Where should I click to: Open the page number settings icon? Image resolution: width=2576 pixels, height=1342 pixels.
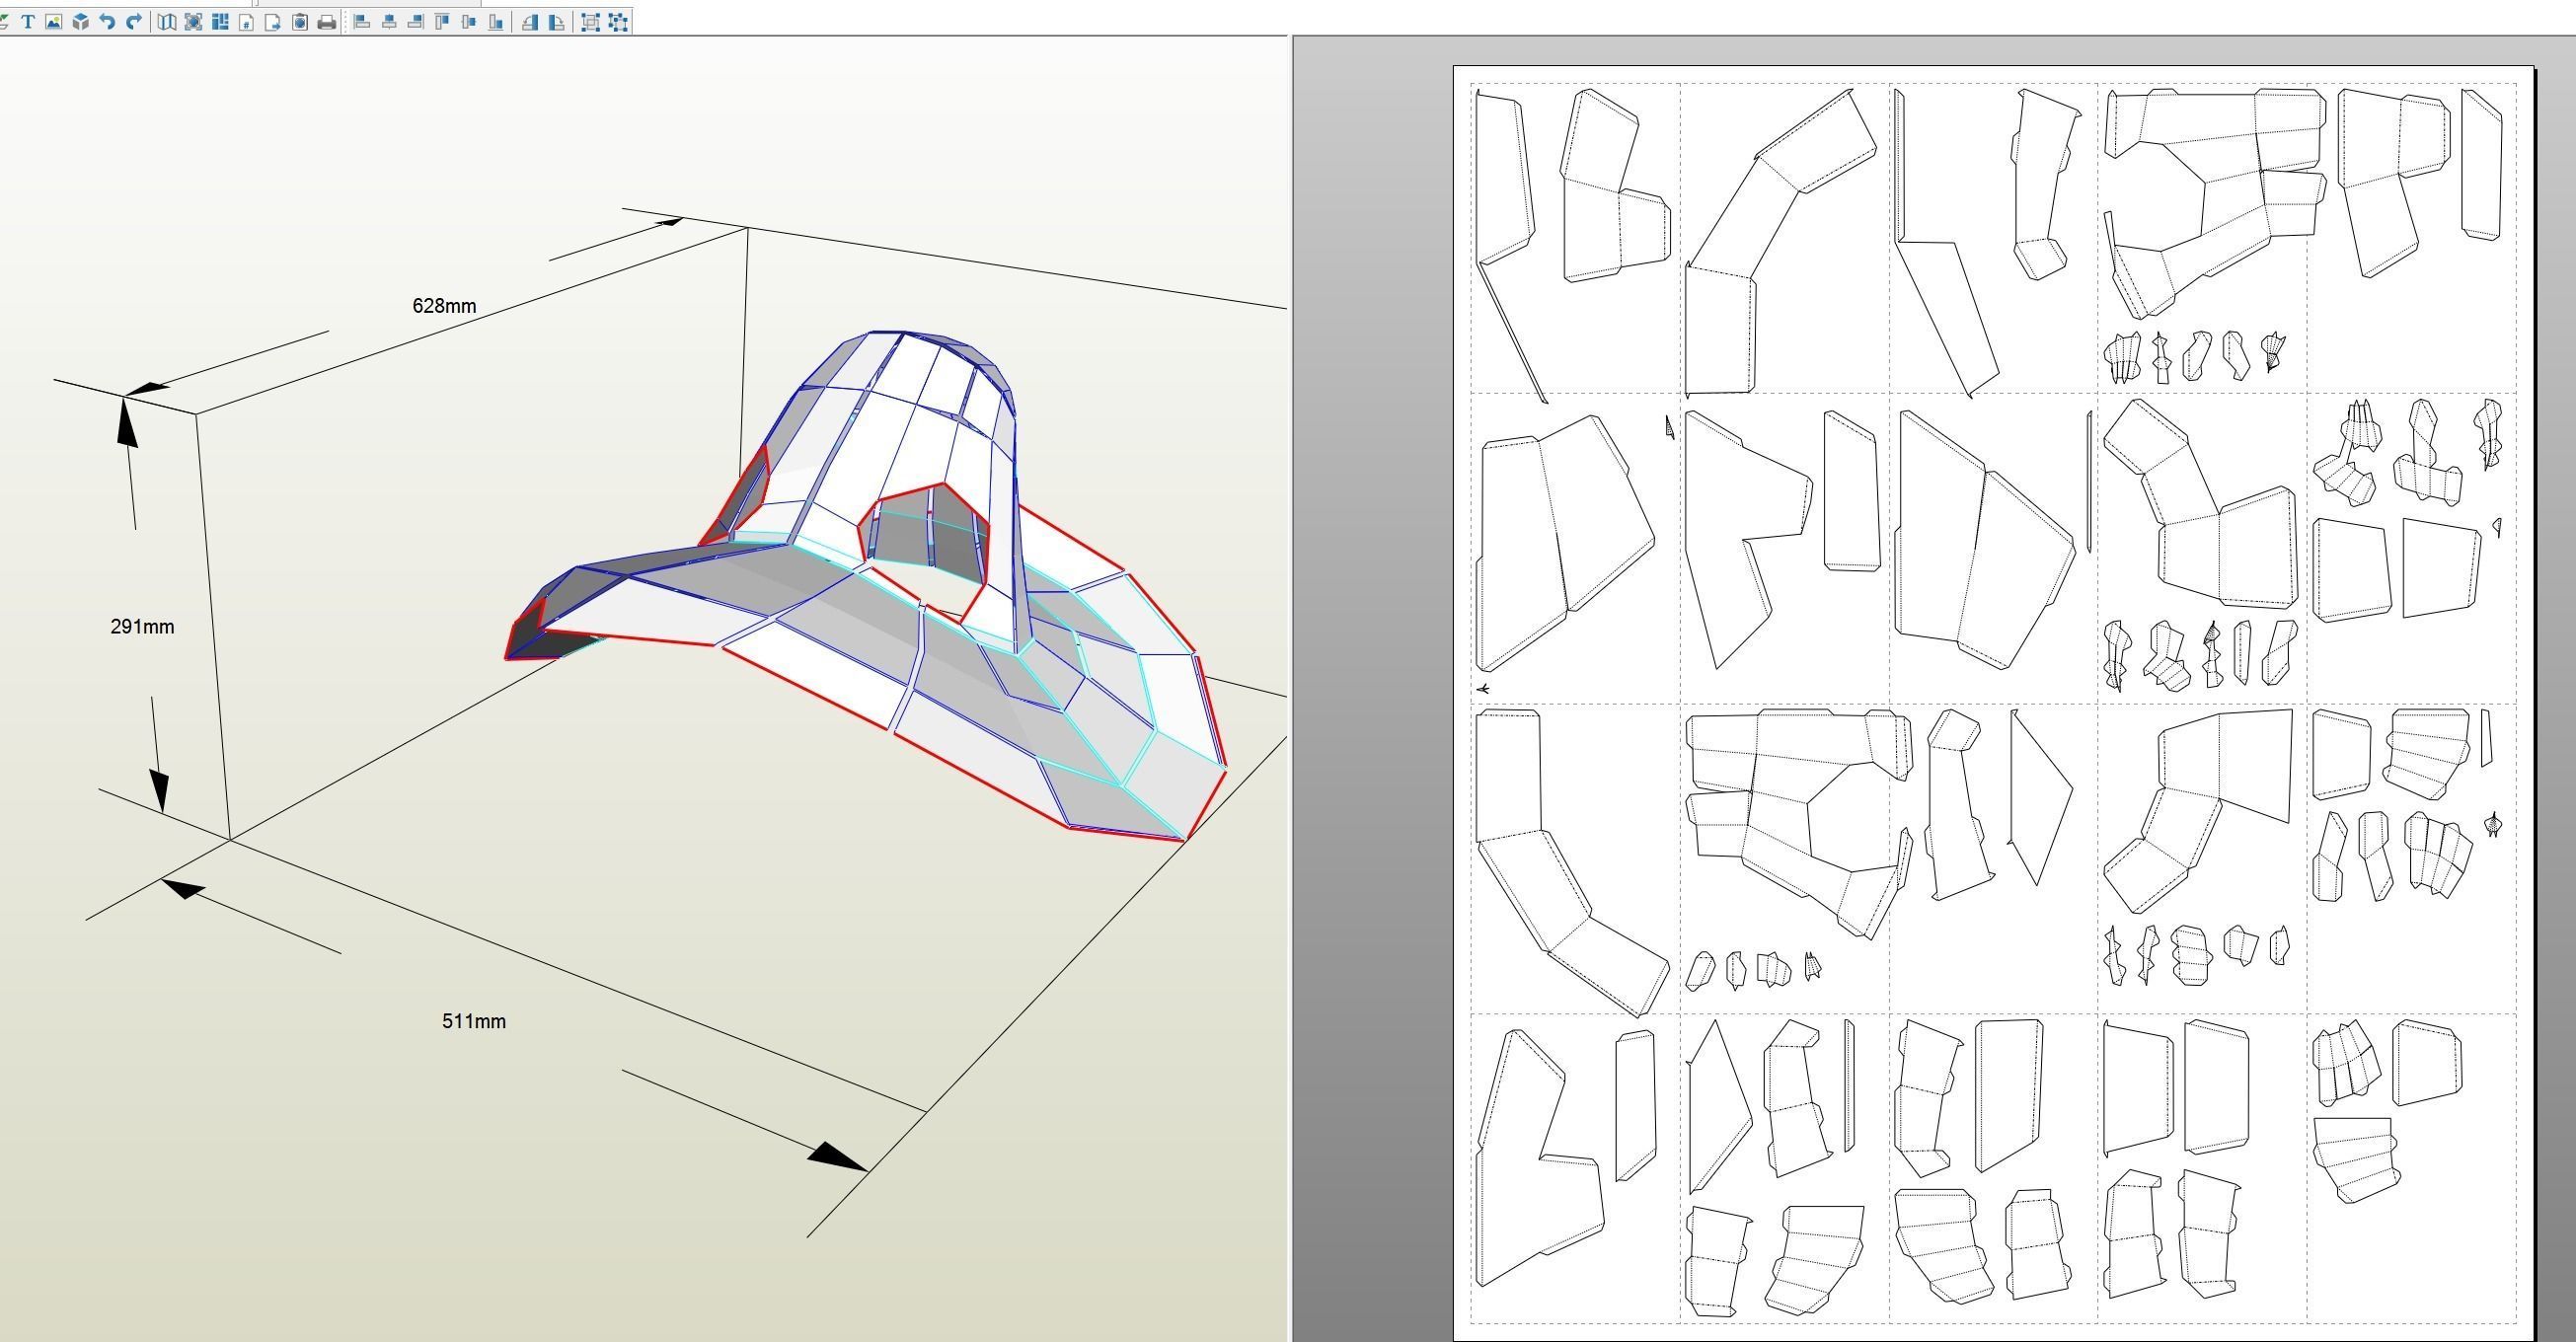click(246, 21)
